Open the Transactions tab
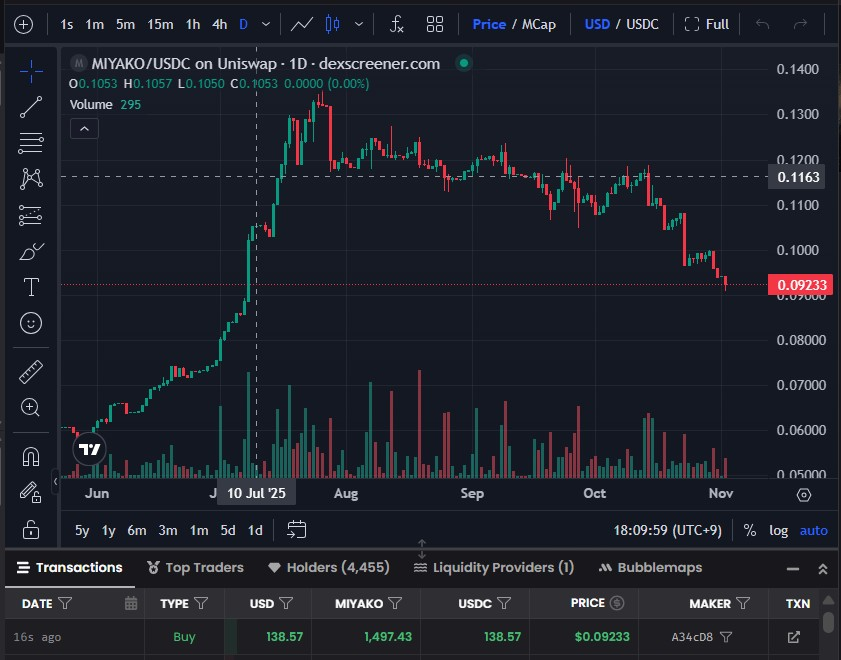841x660 pixels. (70, 567)
